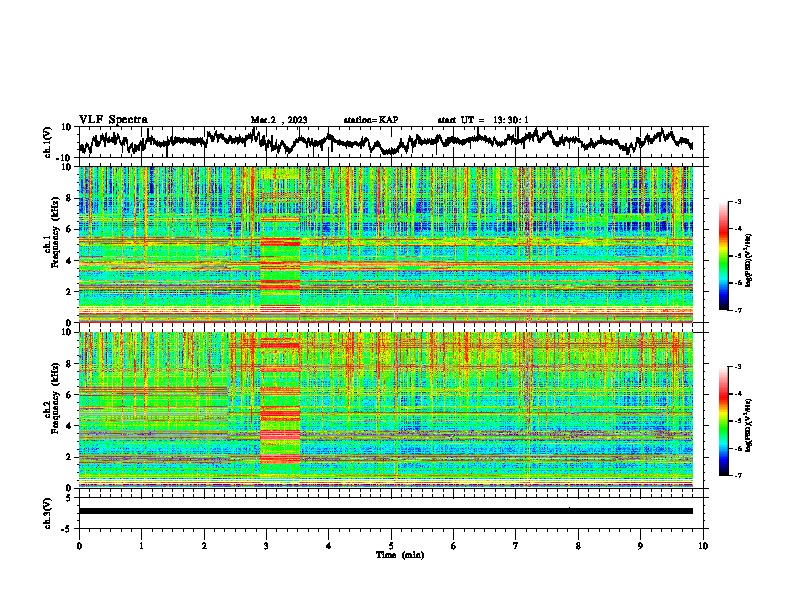Click the red burst in ch.1 spectrogram
The height and width of the screenshot is (612, 792).
[x=280, y=244]
